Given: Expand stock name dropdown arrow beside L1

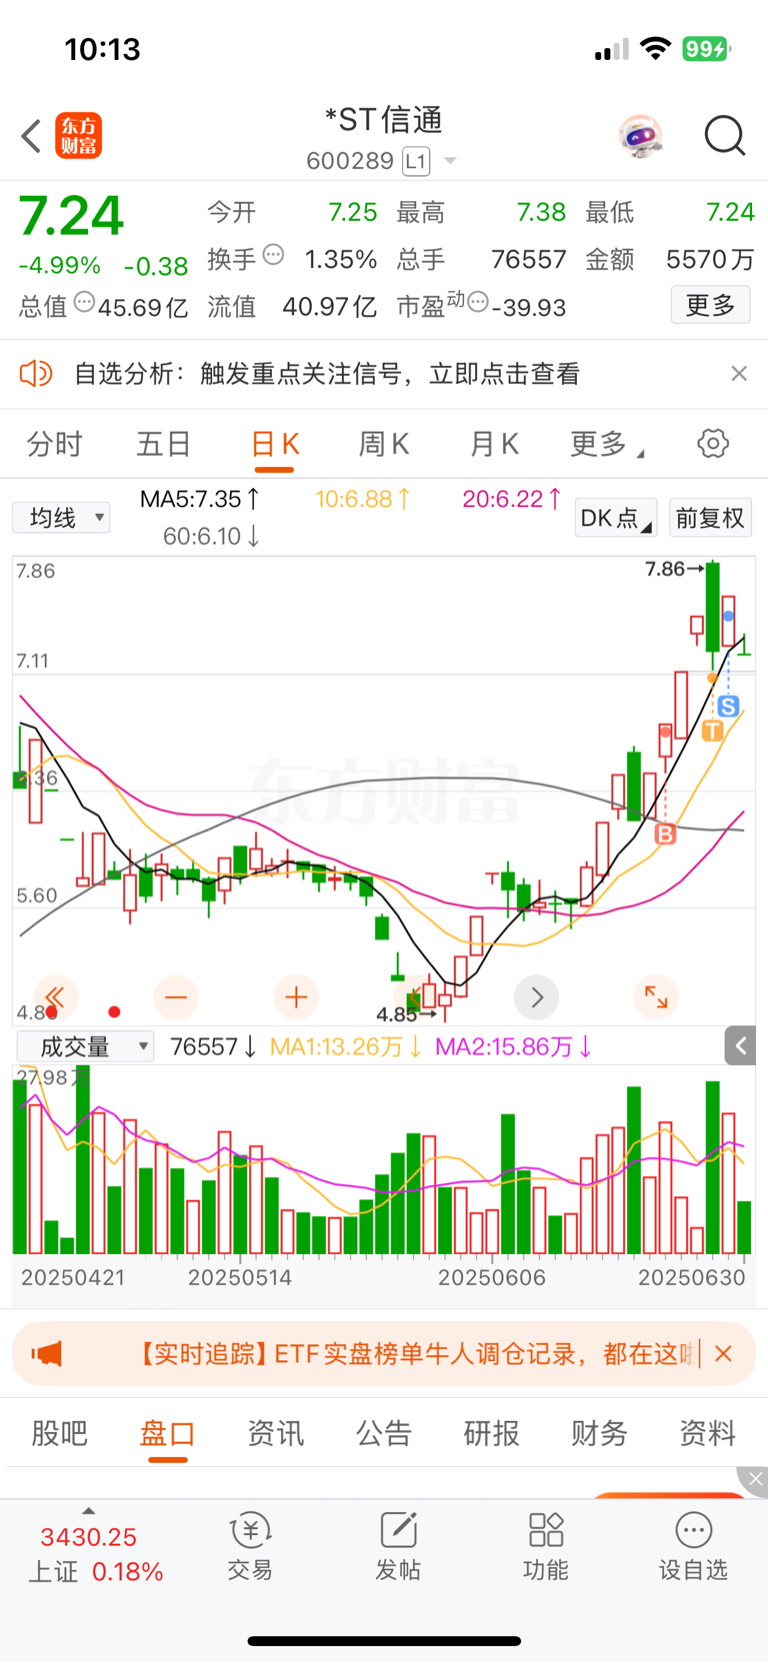Looking at the screenshot, I should pyautogui.click(x=450, y=161).
